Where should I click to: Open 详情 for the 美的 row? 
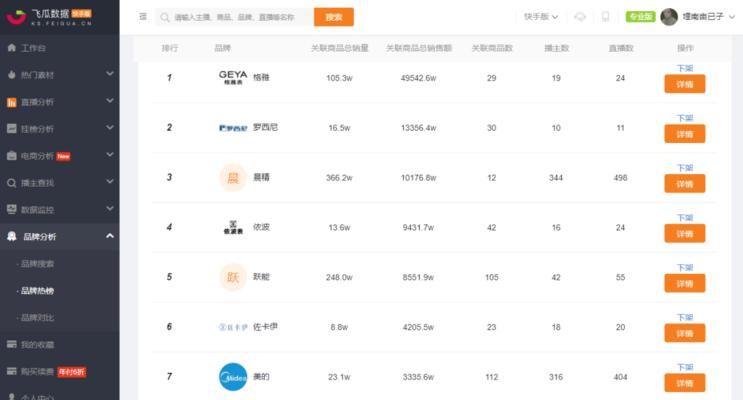pyautogui.click(x=684, y=382)
